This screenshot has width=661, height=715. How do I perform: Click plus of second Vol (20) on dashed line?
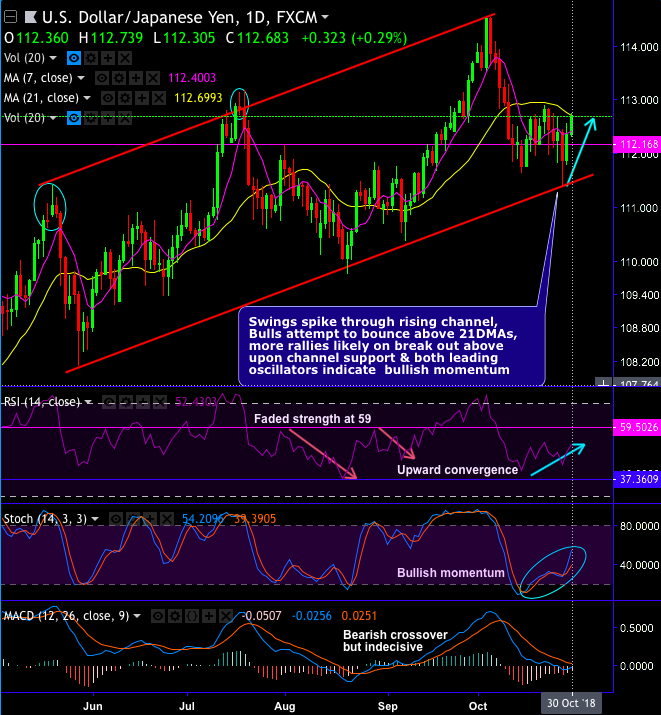point(108,118)
